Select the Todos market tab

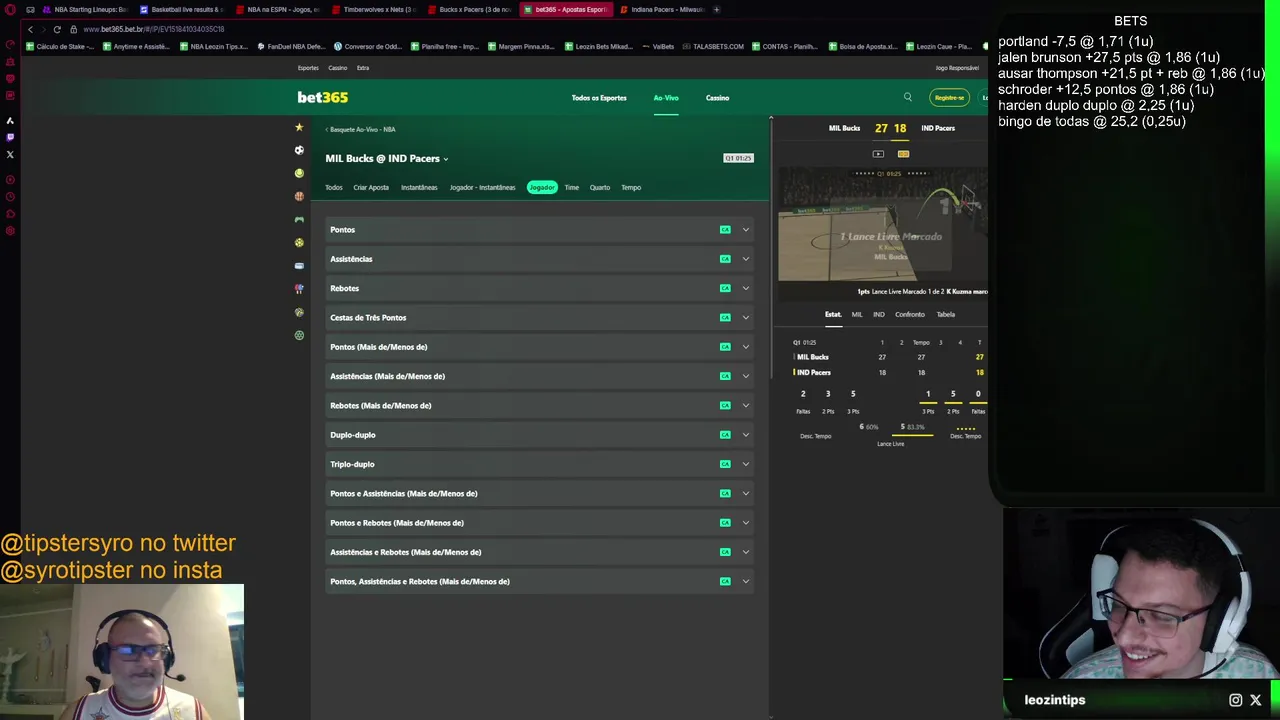tap(333, 187)
